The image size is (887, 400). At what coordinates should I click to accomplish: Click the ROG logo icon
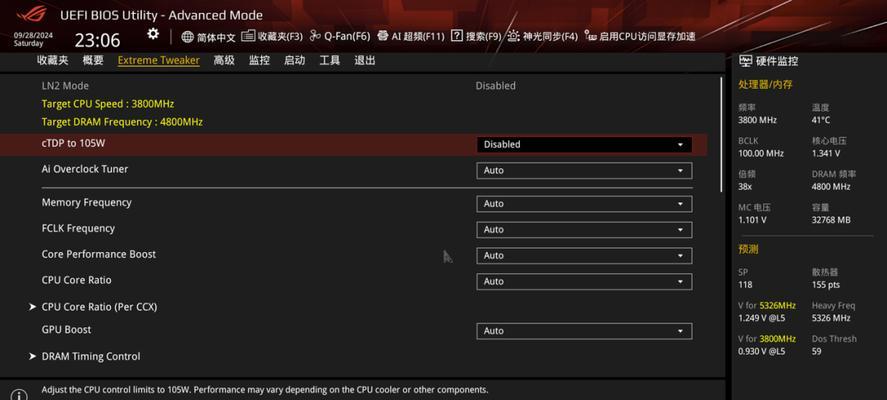point(32,14)
